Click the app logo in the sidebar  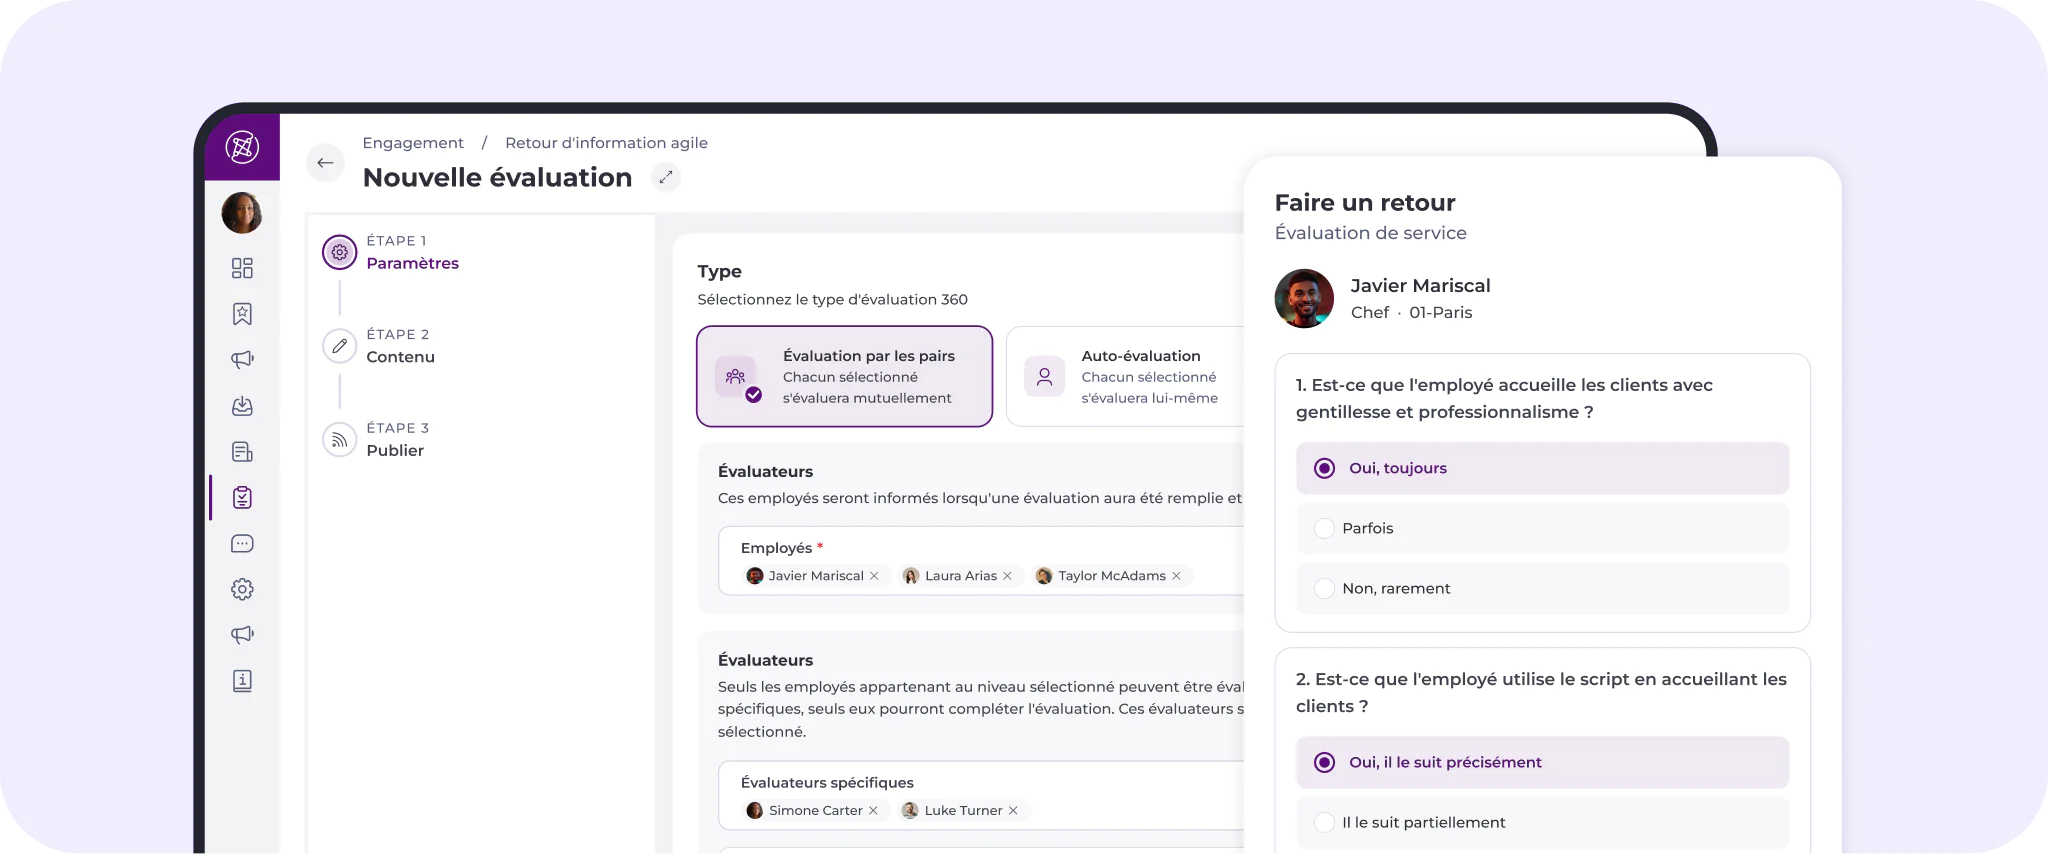tap(242, 147)
